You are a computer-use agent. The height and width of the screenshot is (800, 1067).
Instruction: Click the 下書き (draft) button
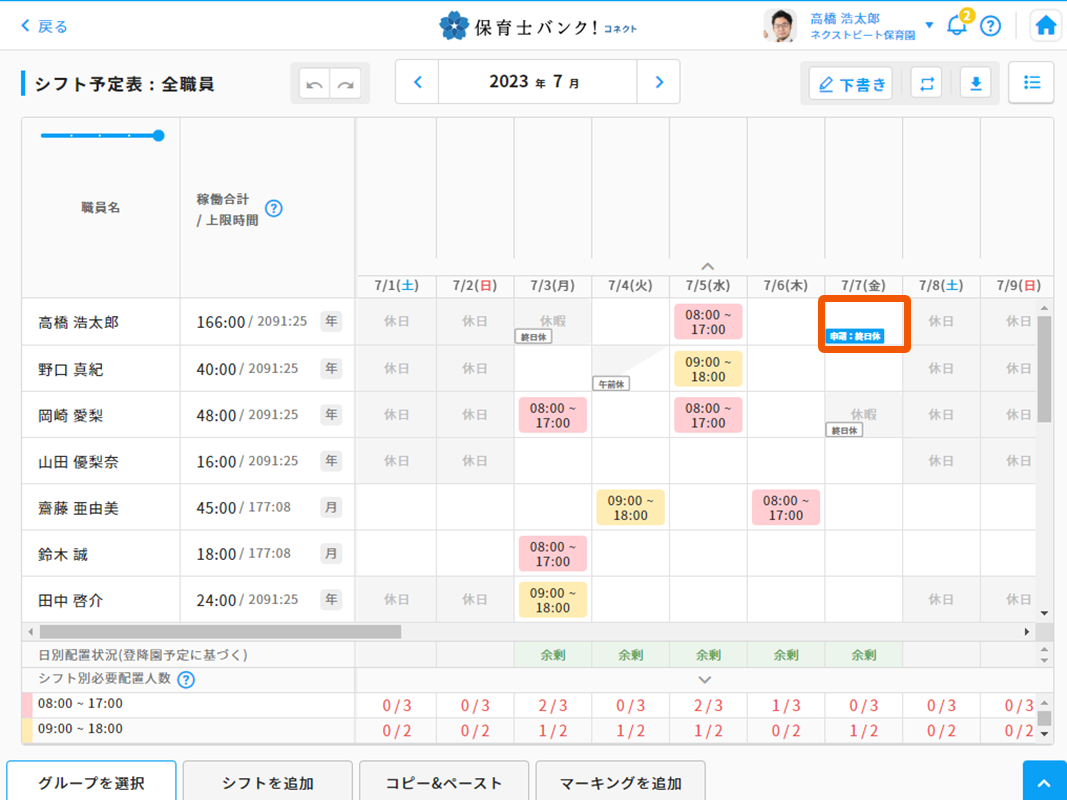click(x=850, y=83)
